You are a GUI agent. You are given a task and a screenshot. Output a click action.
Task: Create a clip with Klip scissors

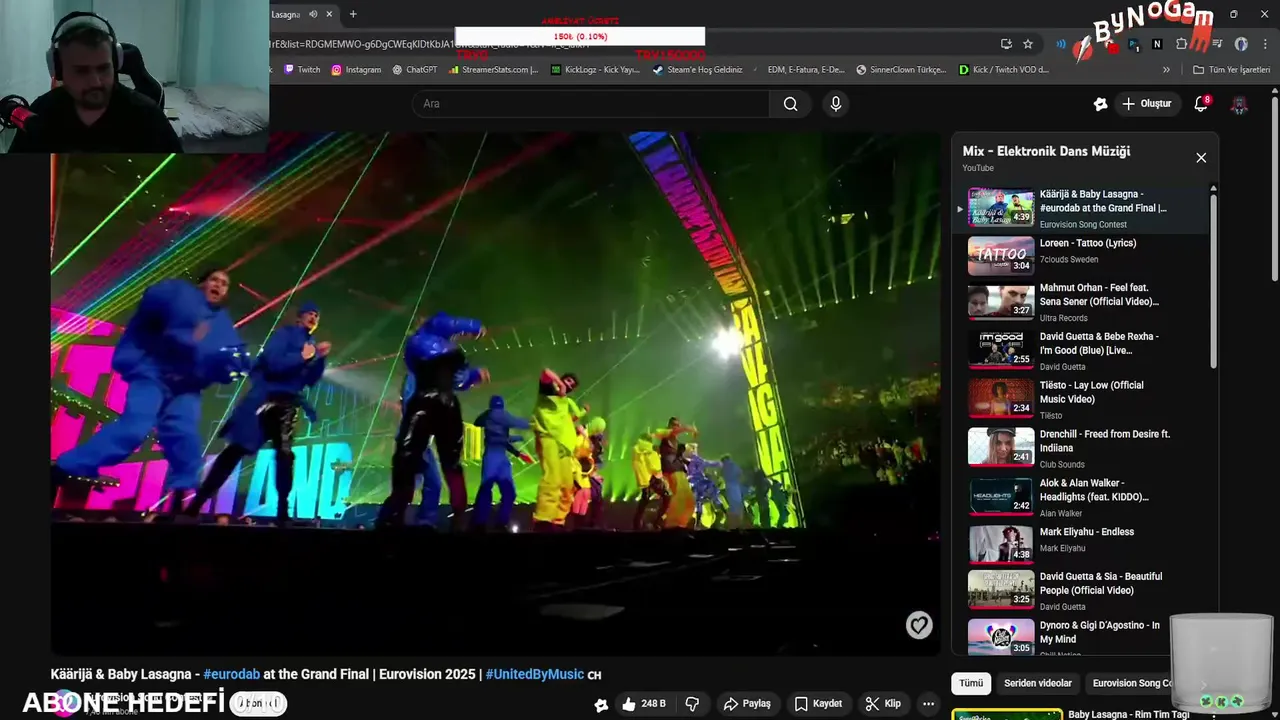[883, 704]
